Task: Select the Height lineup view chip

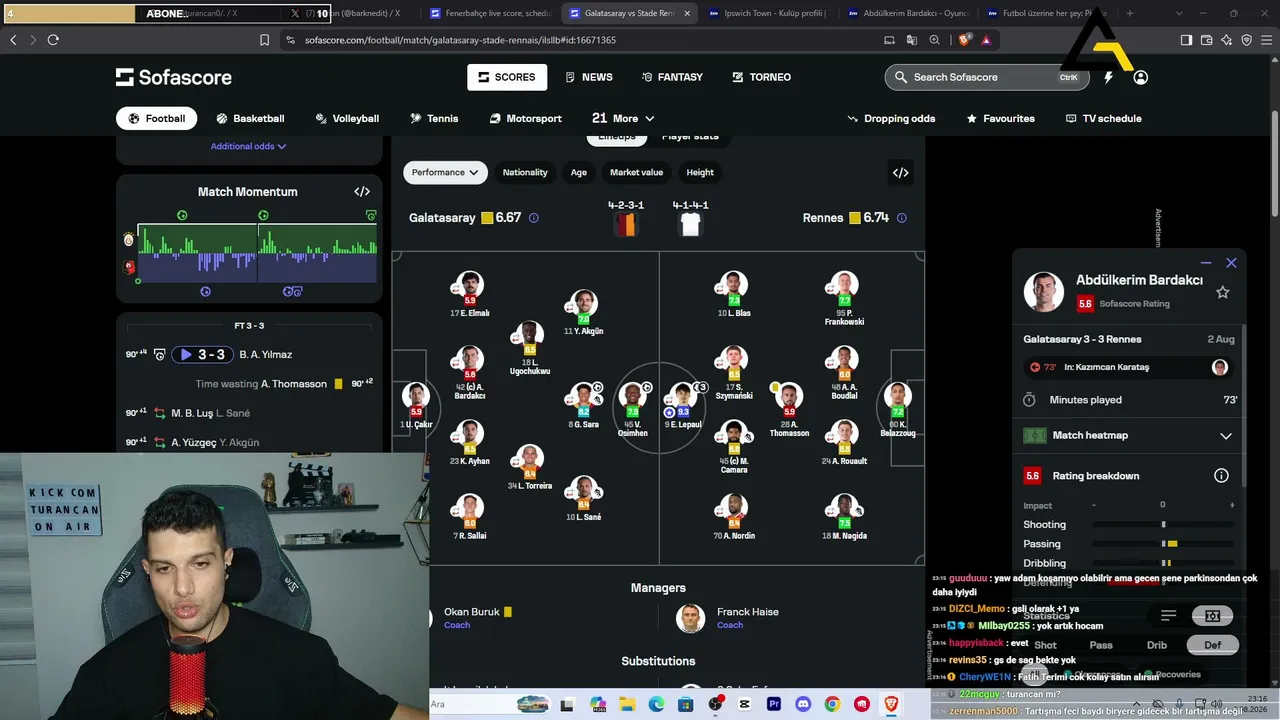Action: [x=700, y=173]
